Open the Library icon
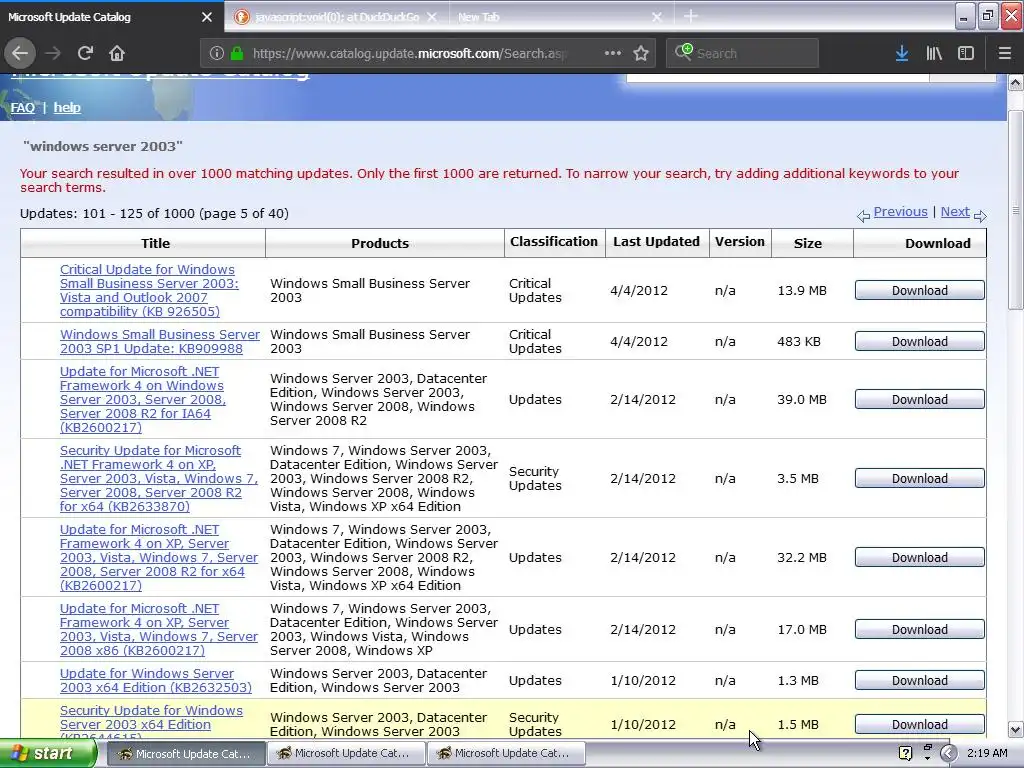 pos(934,53)
